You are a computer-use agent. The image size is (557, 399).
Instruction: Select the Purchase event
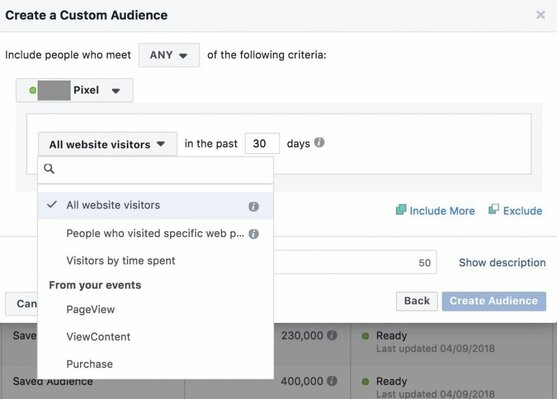tap(156, 364)
